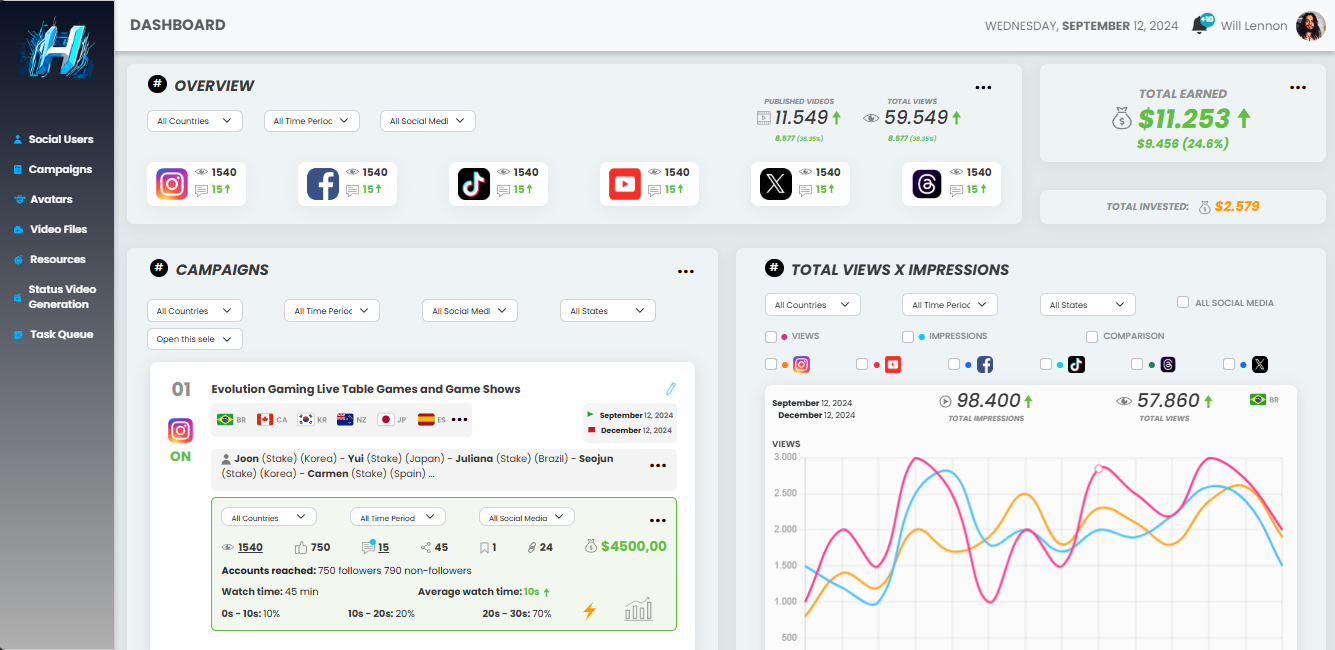Expand All Time Period dropdown in chart panel
1335x650 pixels.
pyautogui.click(x=949, y=305)
